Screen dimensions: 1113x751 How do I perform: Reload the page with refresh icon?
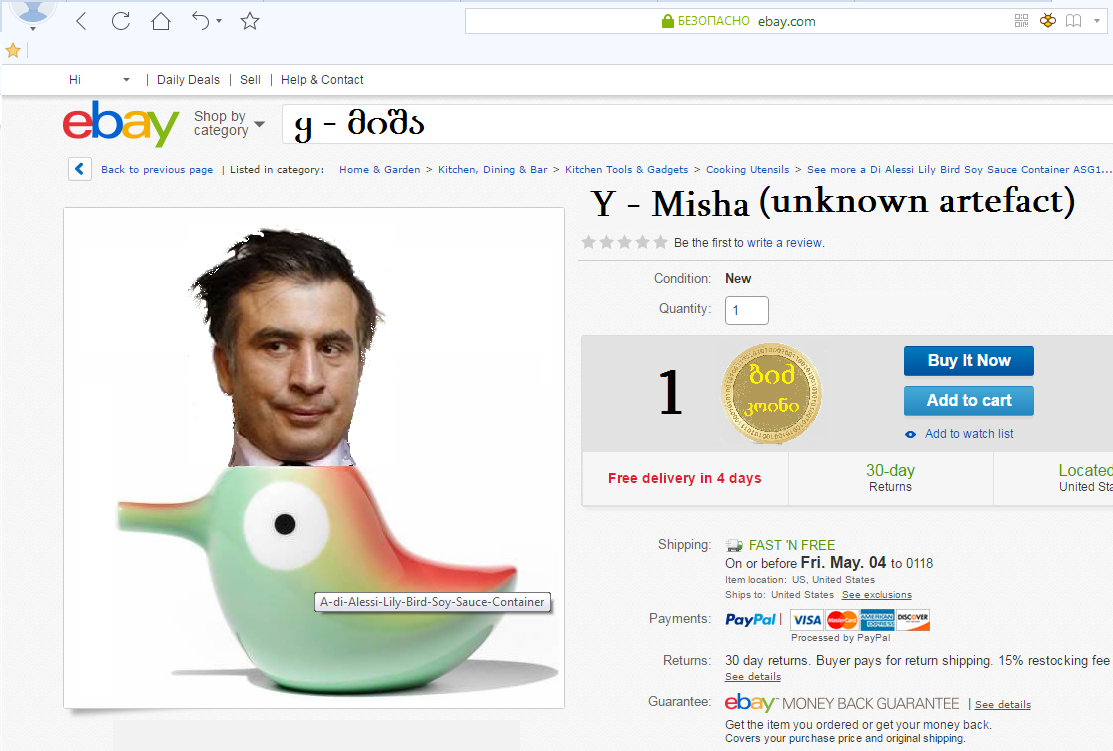click(121, 21)
